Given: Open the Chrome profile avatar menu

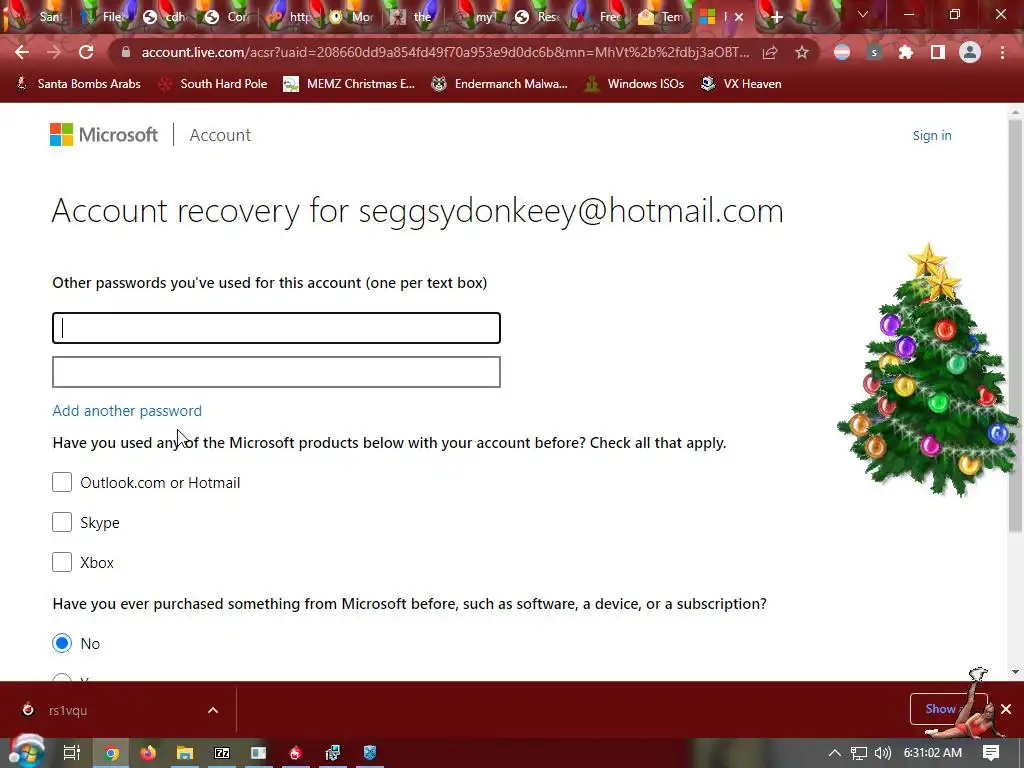Looking at the screenshot, I should pyautogui.click(x=970, y=52).
